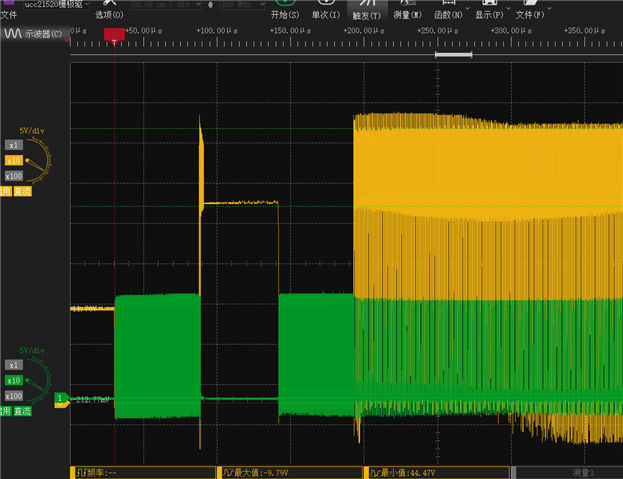The height and width of the screenshot is (479, 623).
Task: Click the 最大值 -9.79V measurement box
Action: click(x=290, y=473)
